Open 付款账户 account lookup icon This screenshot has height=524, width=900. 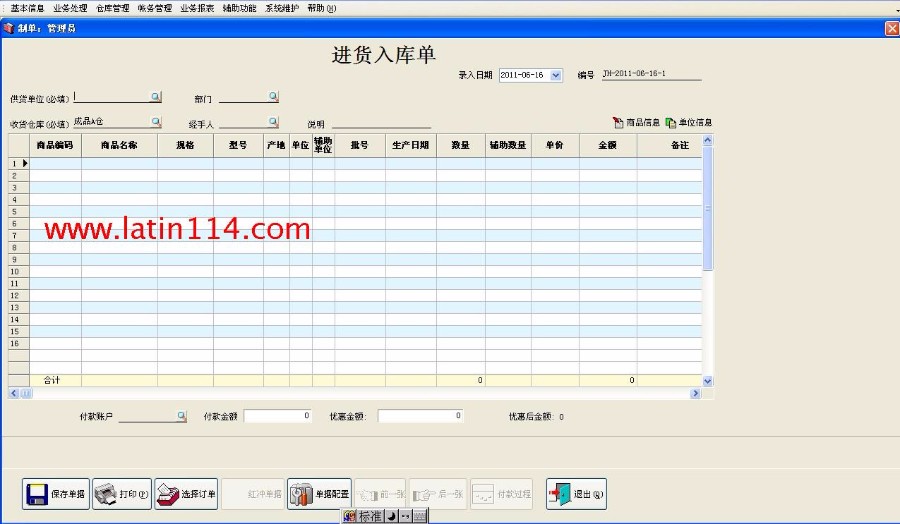click(181, 416)
